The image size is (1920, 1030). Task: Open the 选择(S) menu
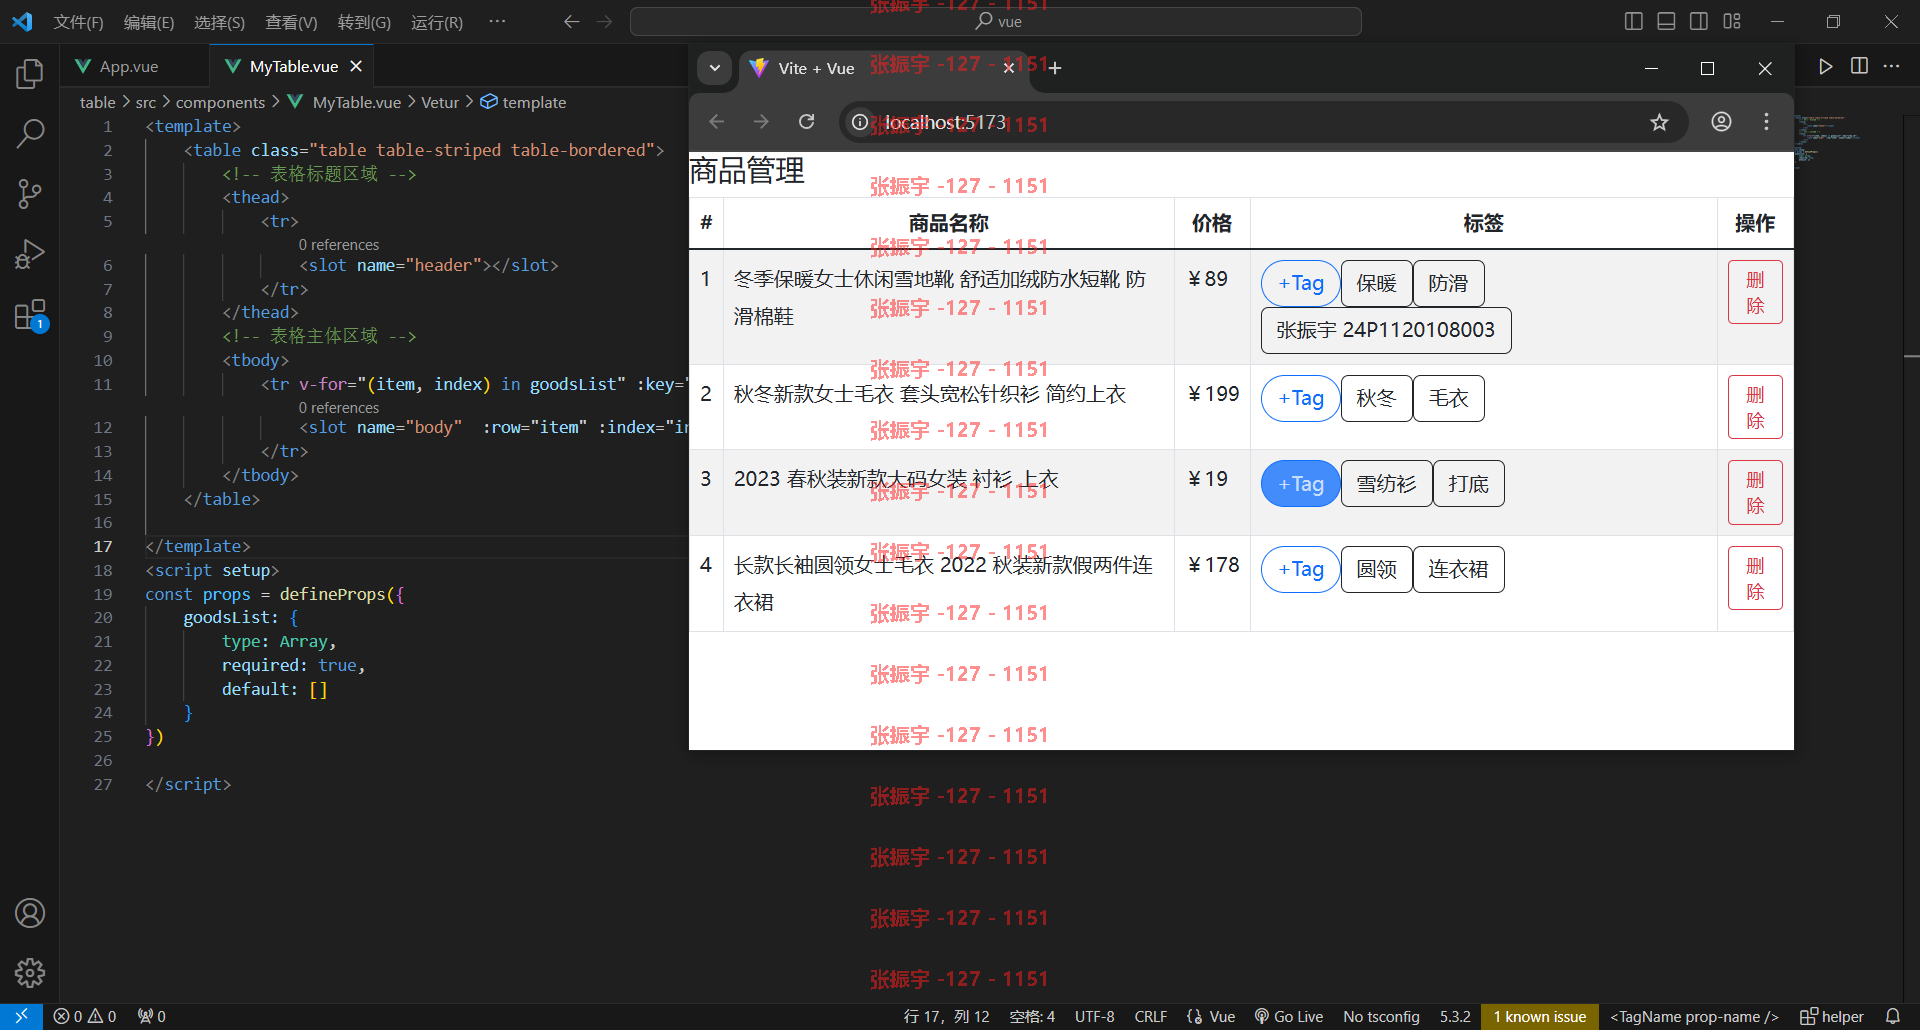[219, 22]
